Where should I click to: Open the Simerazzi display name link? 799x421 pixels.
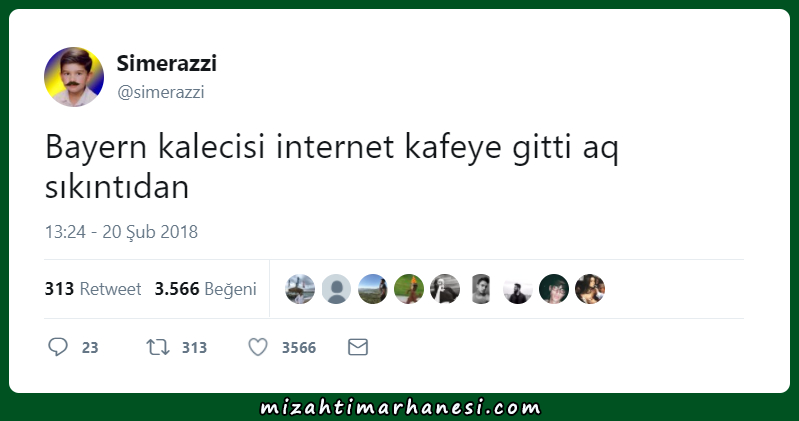click(167, 63)
